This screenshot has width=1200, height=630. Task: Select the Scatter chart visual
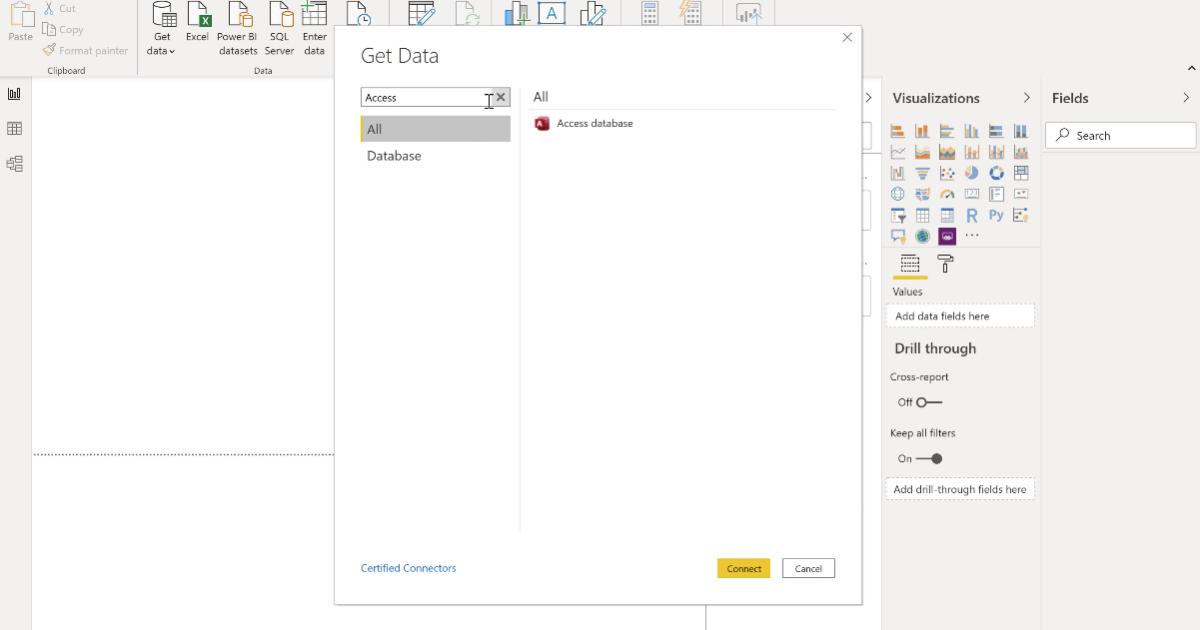(x=947, y=173)
